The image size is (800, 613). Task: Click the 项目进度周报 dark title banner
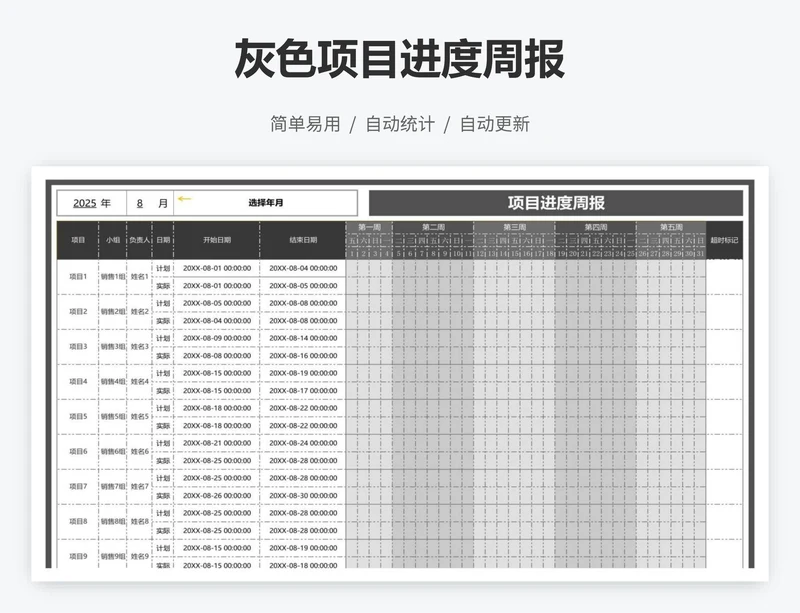click(x=556, y=203)
